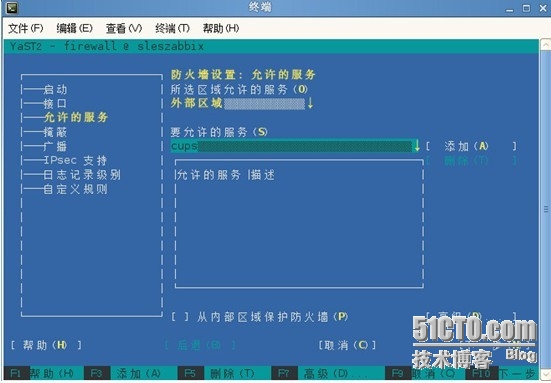Open the 文件(F) menu

pos(25,28)
